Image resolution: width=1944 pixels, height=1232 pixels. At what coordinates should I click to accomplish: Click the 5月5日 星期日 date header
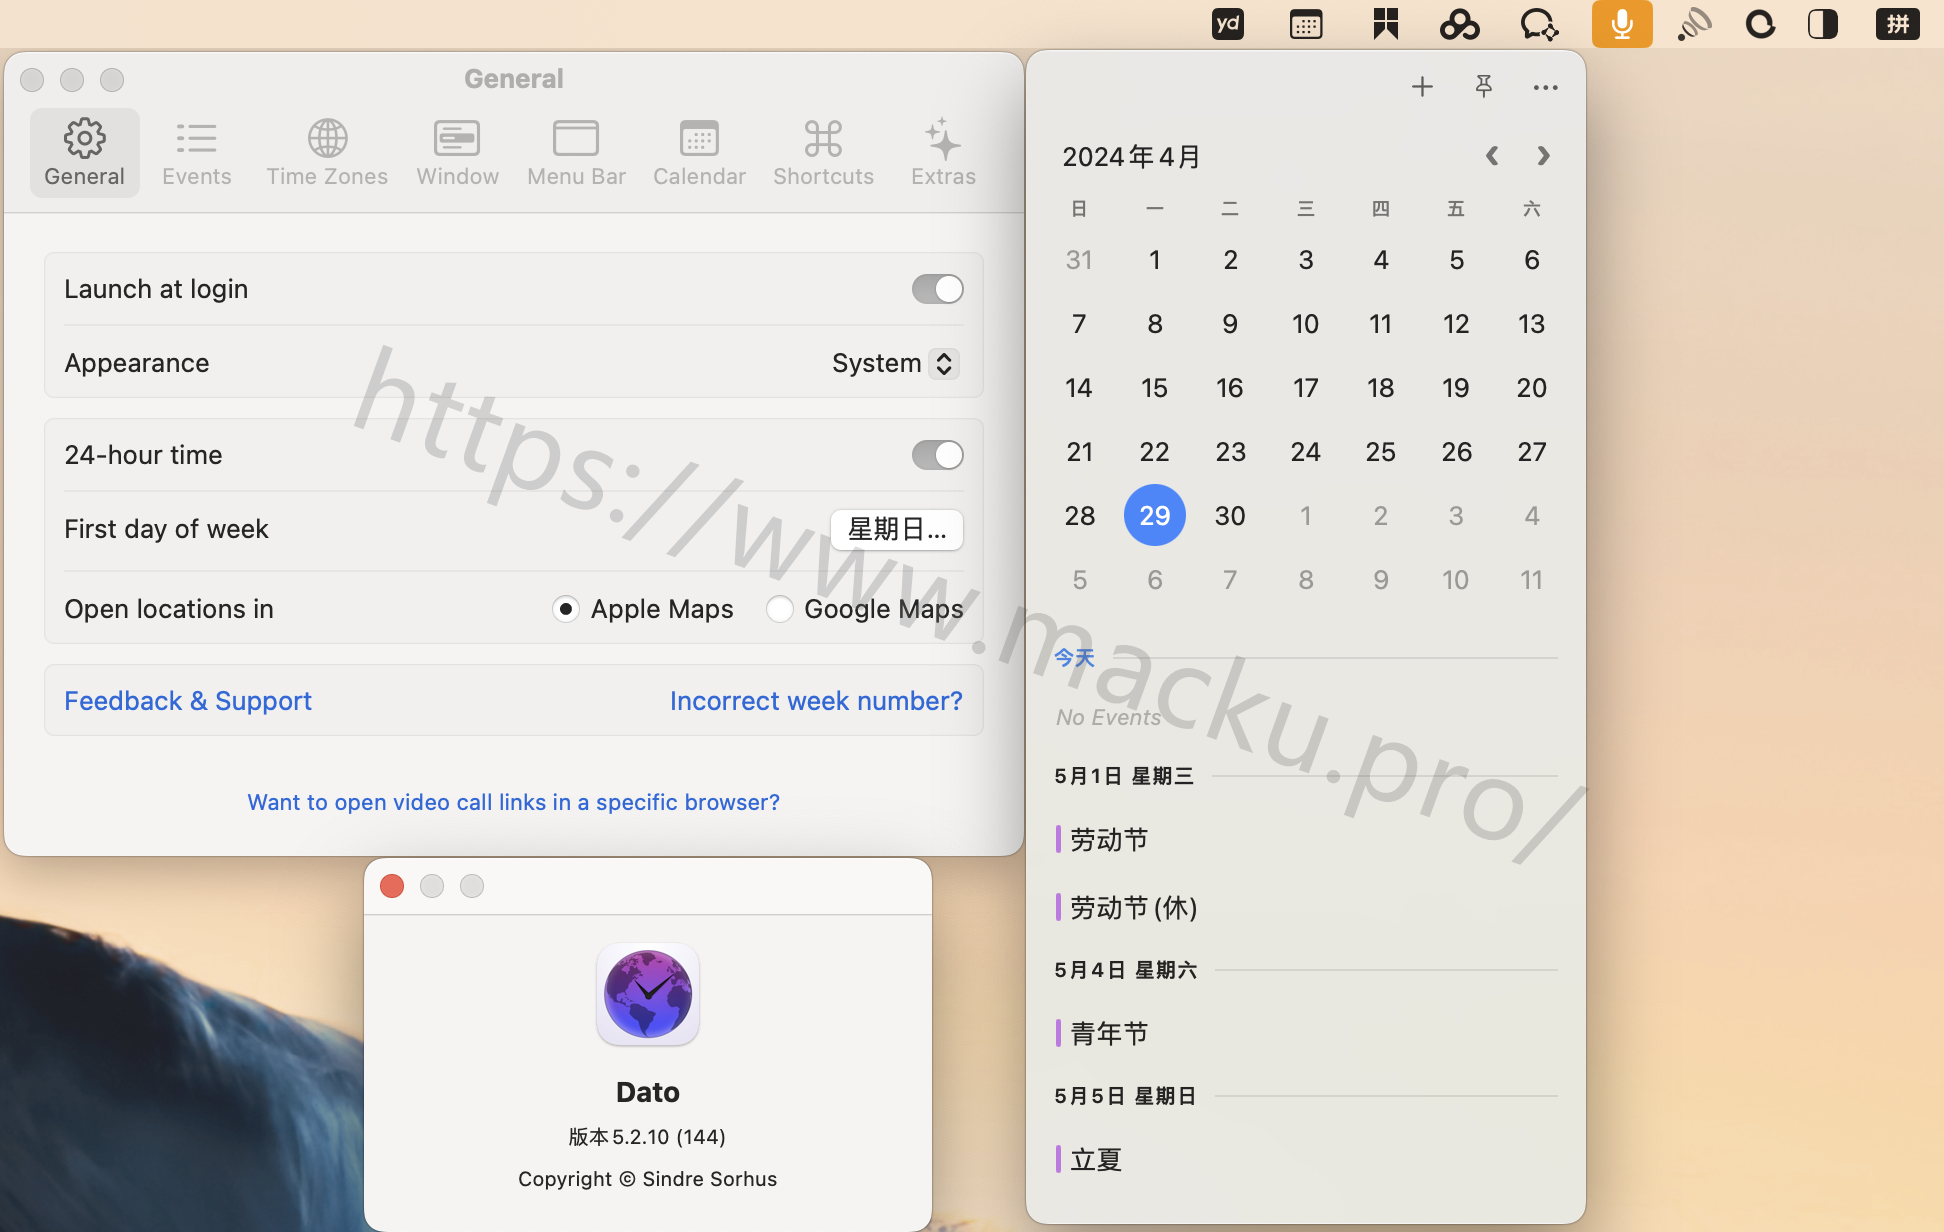tap(1125, 1096)
